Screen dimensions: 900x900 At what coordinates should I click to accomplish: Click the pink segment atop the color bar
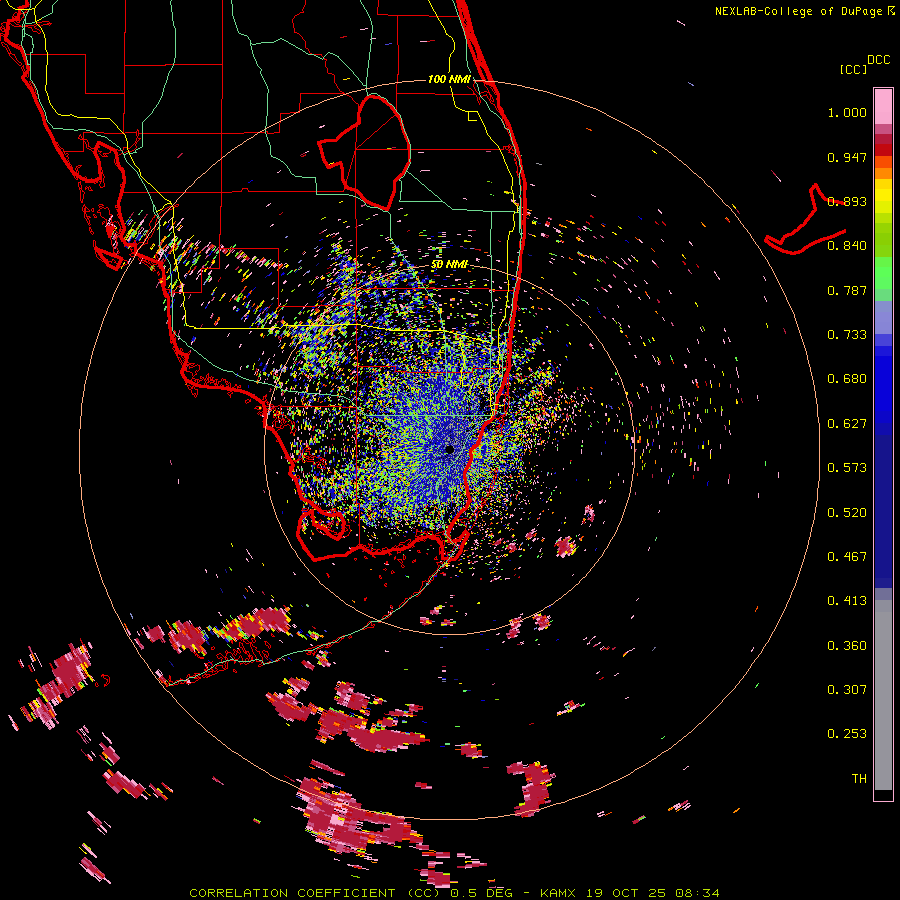point(883,107)
